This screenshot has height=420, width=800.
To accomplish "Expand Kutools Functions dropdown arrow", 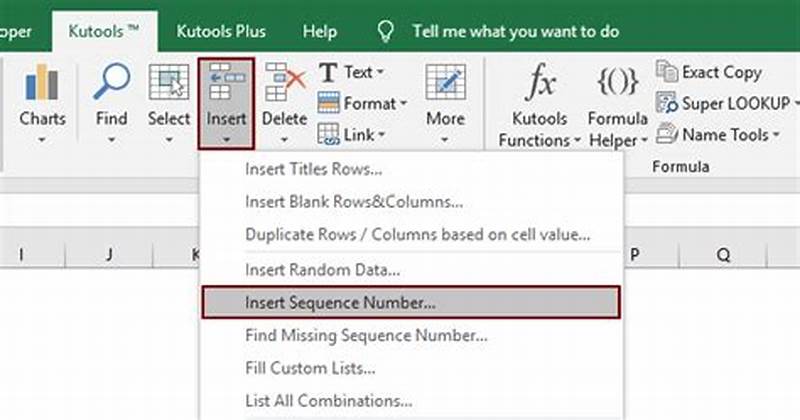I will point(577,140).
